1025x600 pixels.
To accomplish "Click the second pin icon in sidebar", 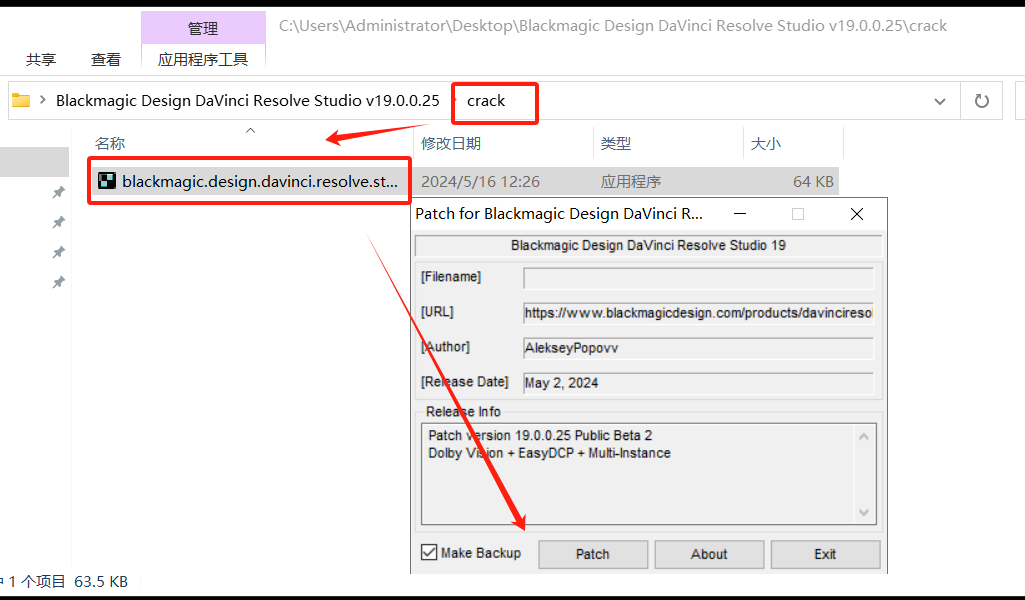I will 59,222.
